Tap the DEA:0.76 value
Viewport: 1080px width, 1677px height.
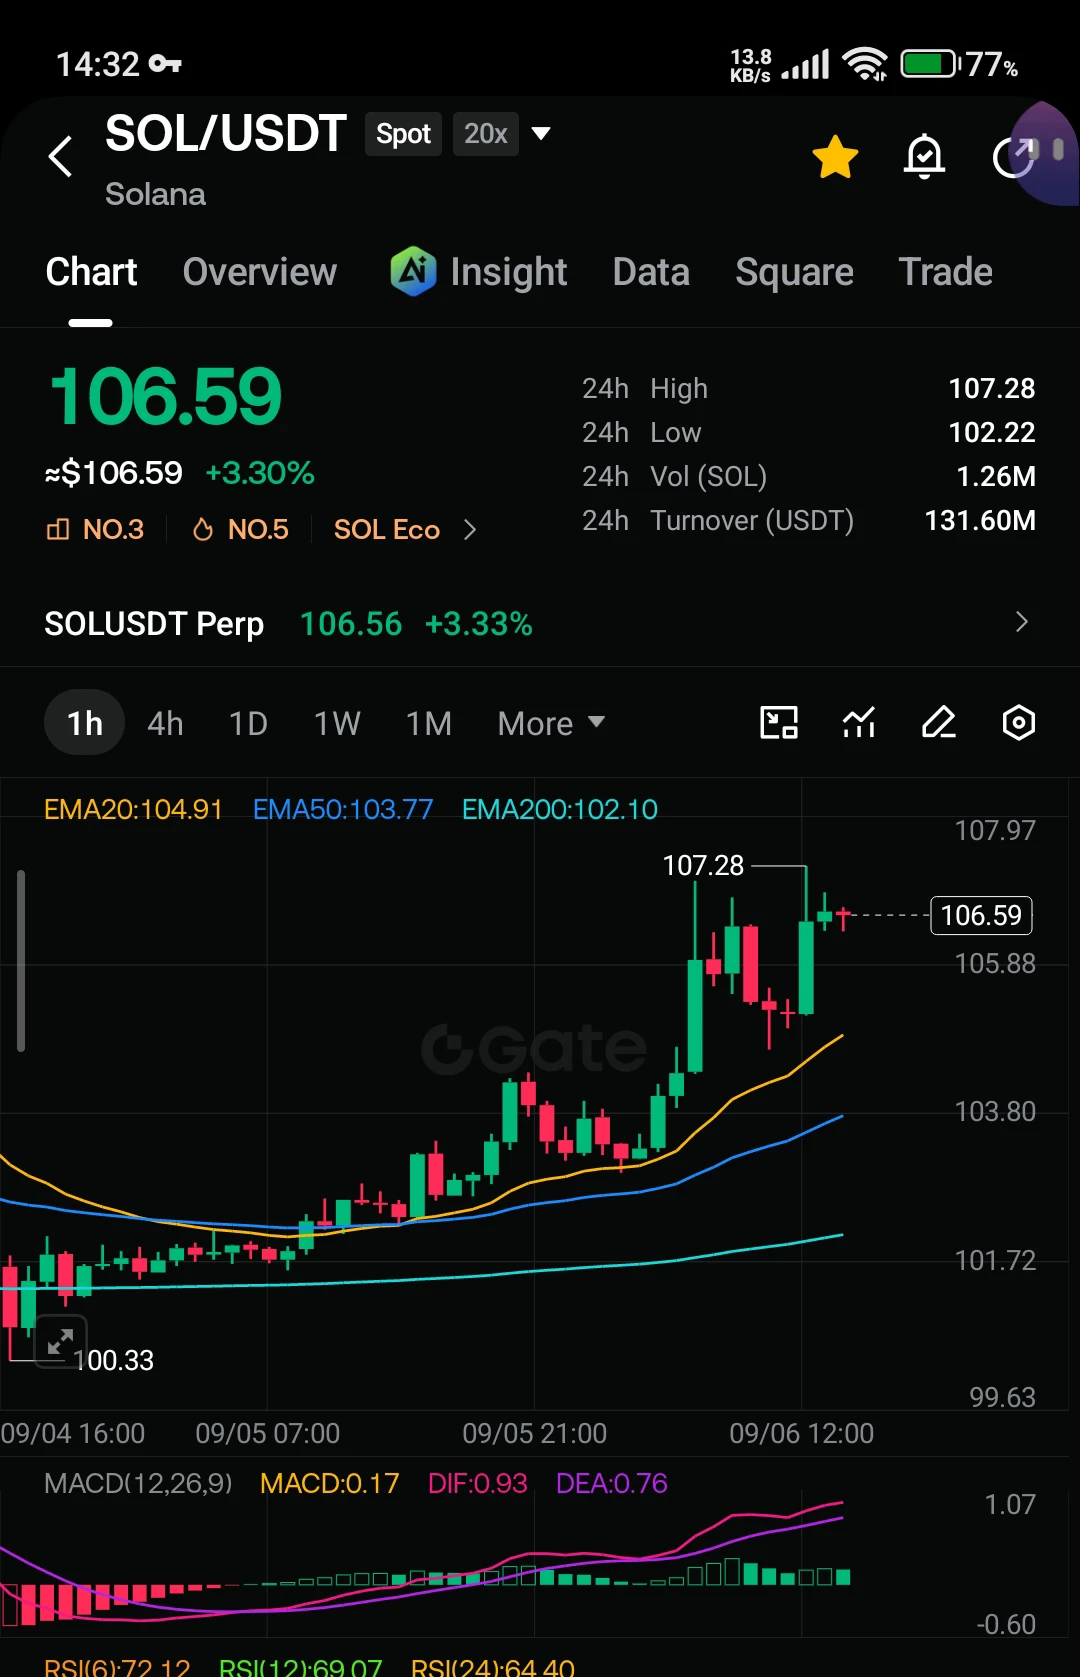611,1483
